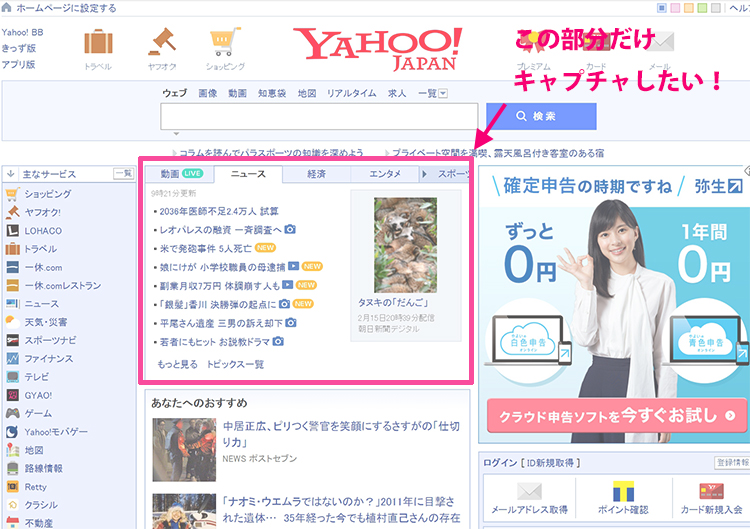Choose the pink color theme swatch
750x529 pixels.
click(x=675, y=8)
